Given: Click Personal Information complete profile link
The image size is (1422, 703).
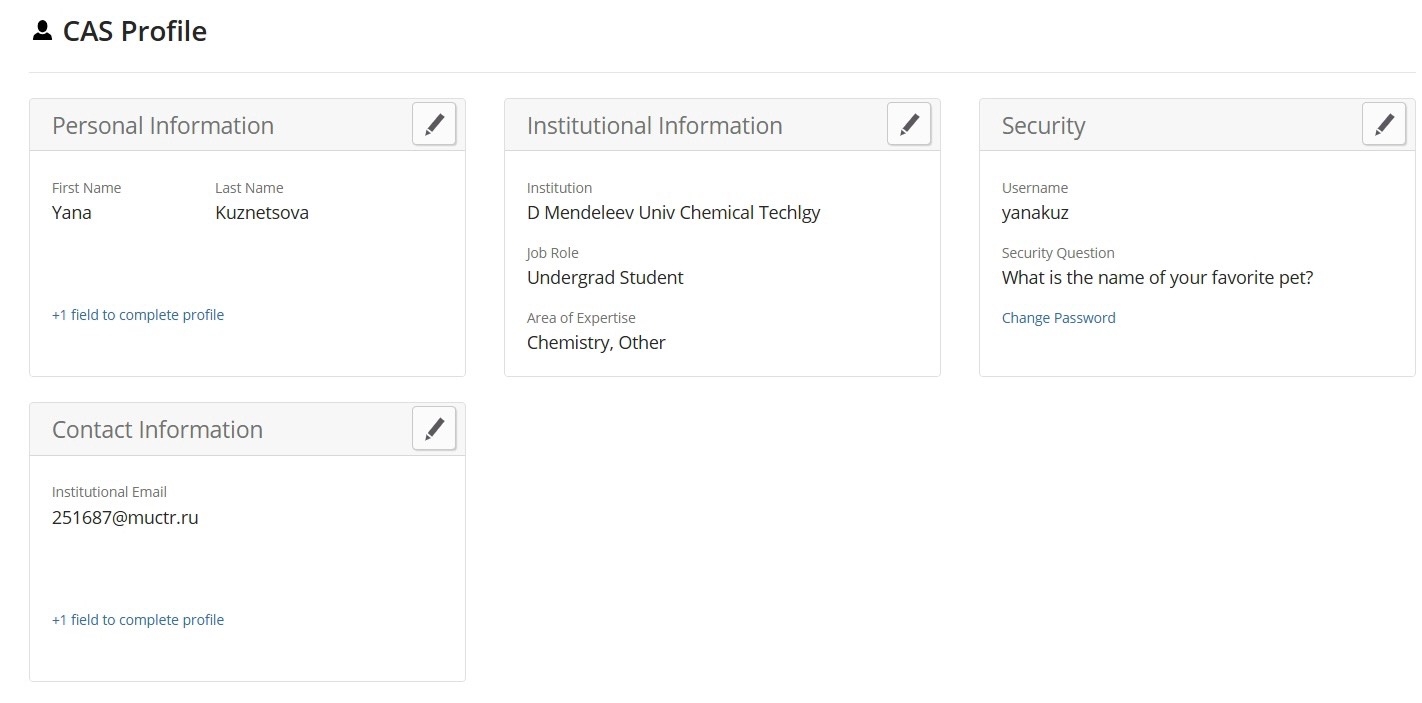Looking at the screenshot, I should click(x=138, y=315).
